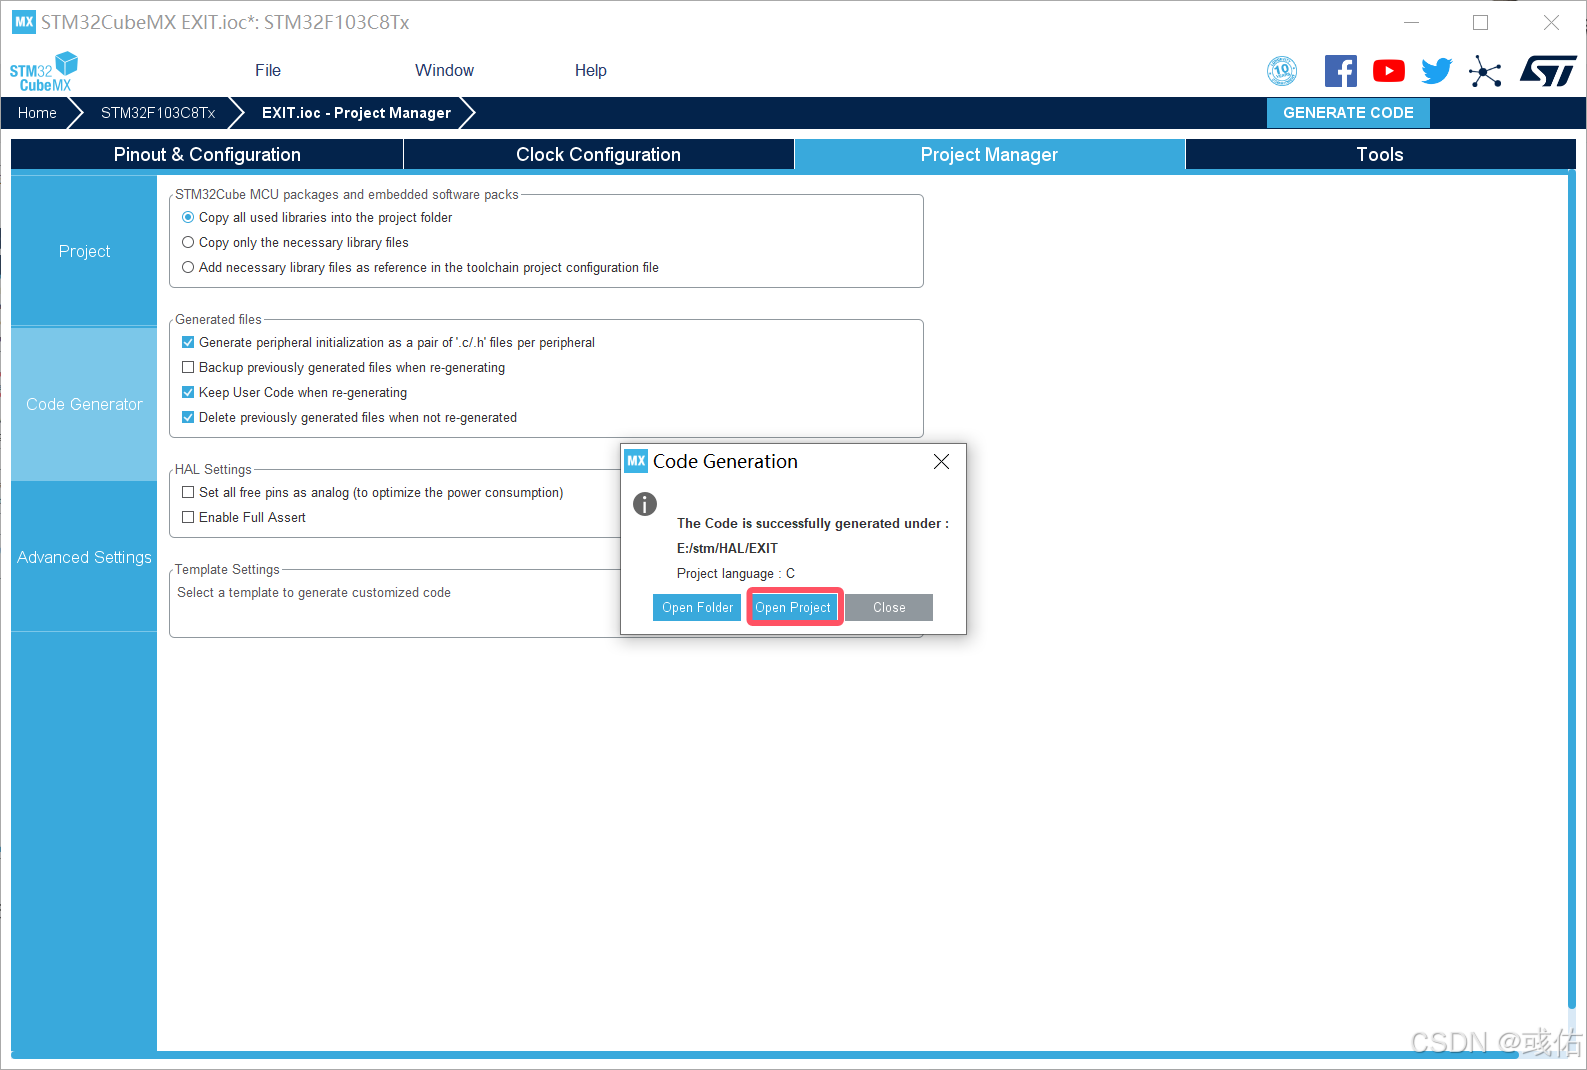Click STM32F103C8Tx breadcrumb

(x=158, y=113)
